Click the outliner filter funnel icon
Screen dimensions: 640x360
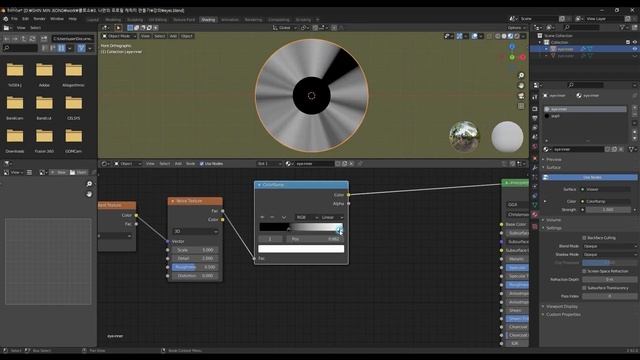pos(622,27)
